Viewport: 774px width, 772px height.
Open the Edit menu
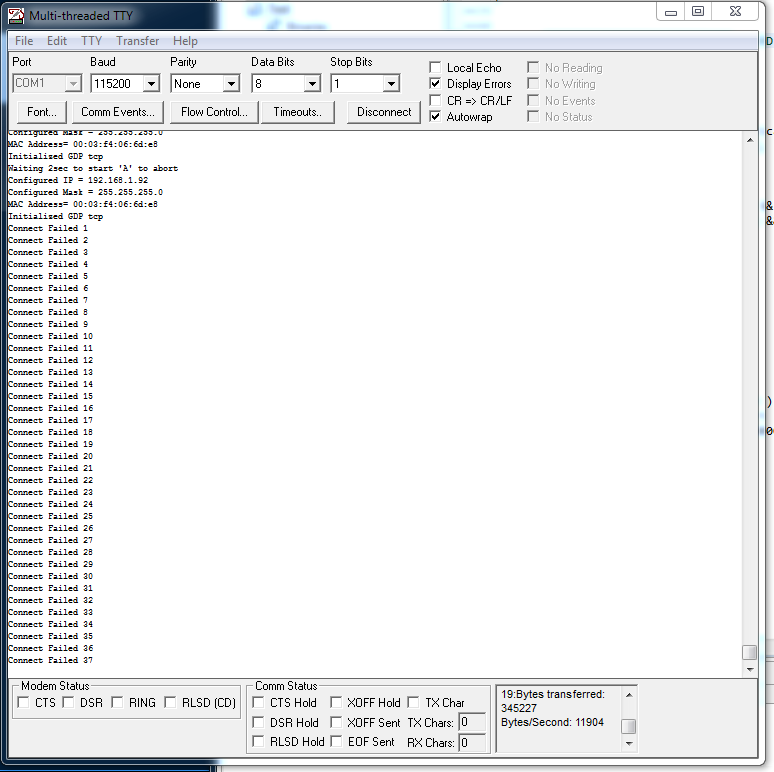(57, 41)
